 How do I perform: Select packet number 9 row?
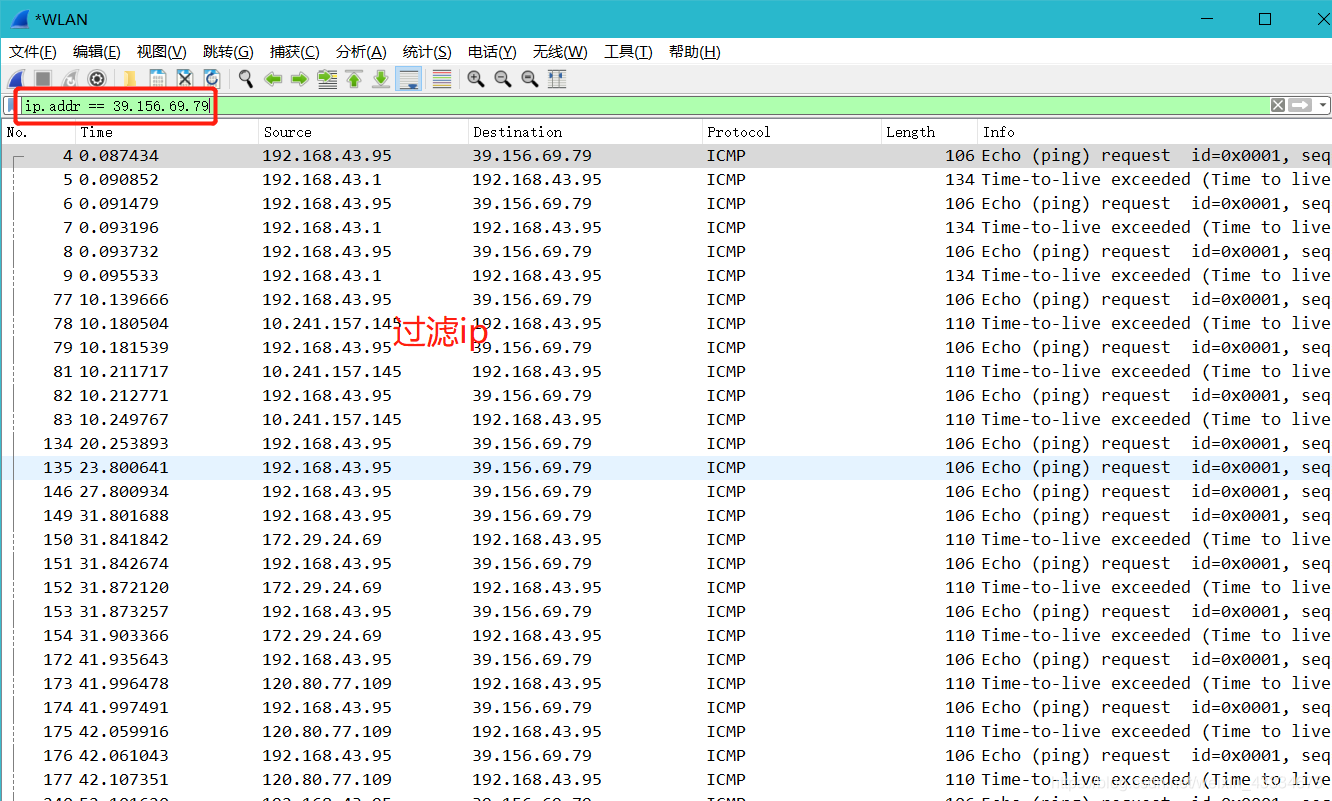click(666, 276)
